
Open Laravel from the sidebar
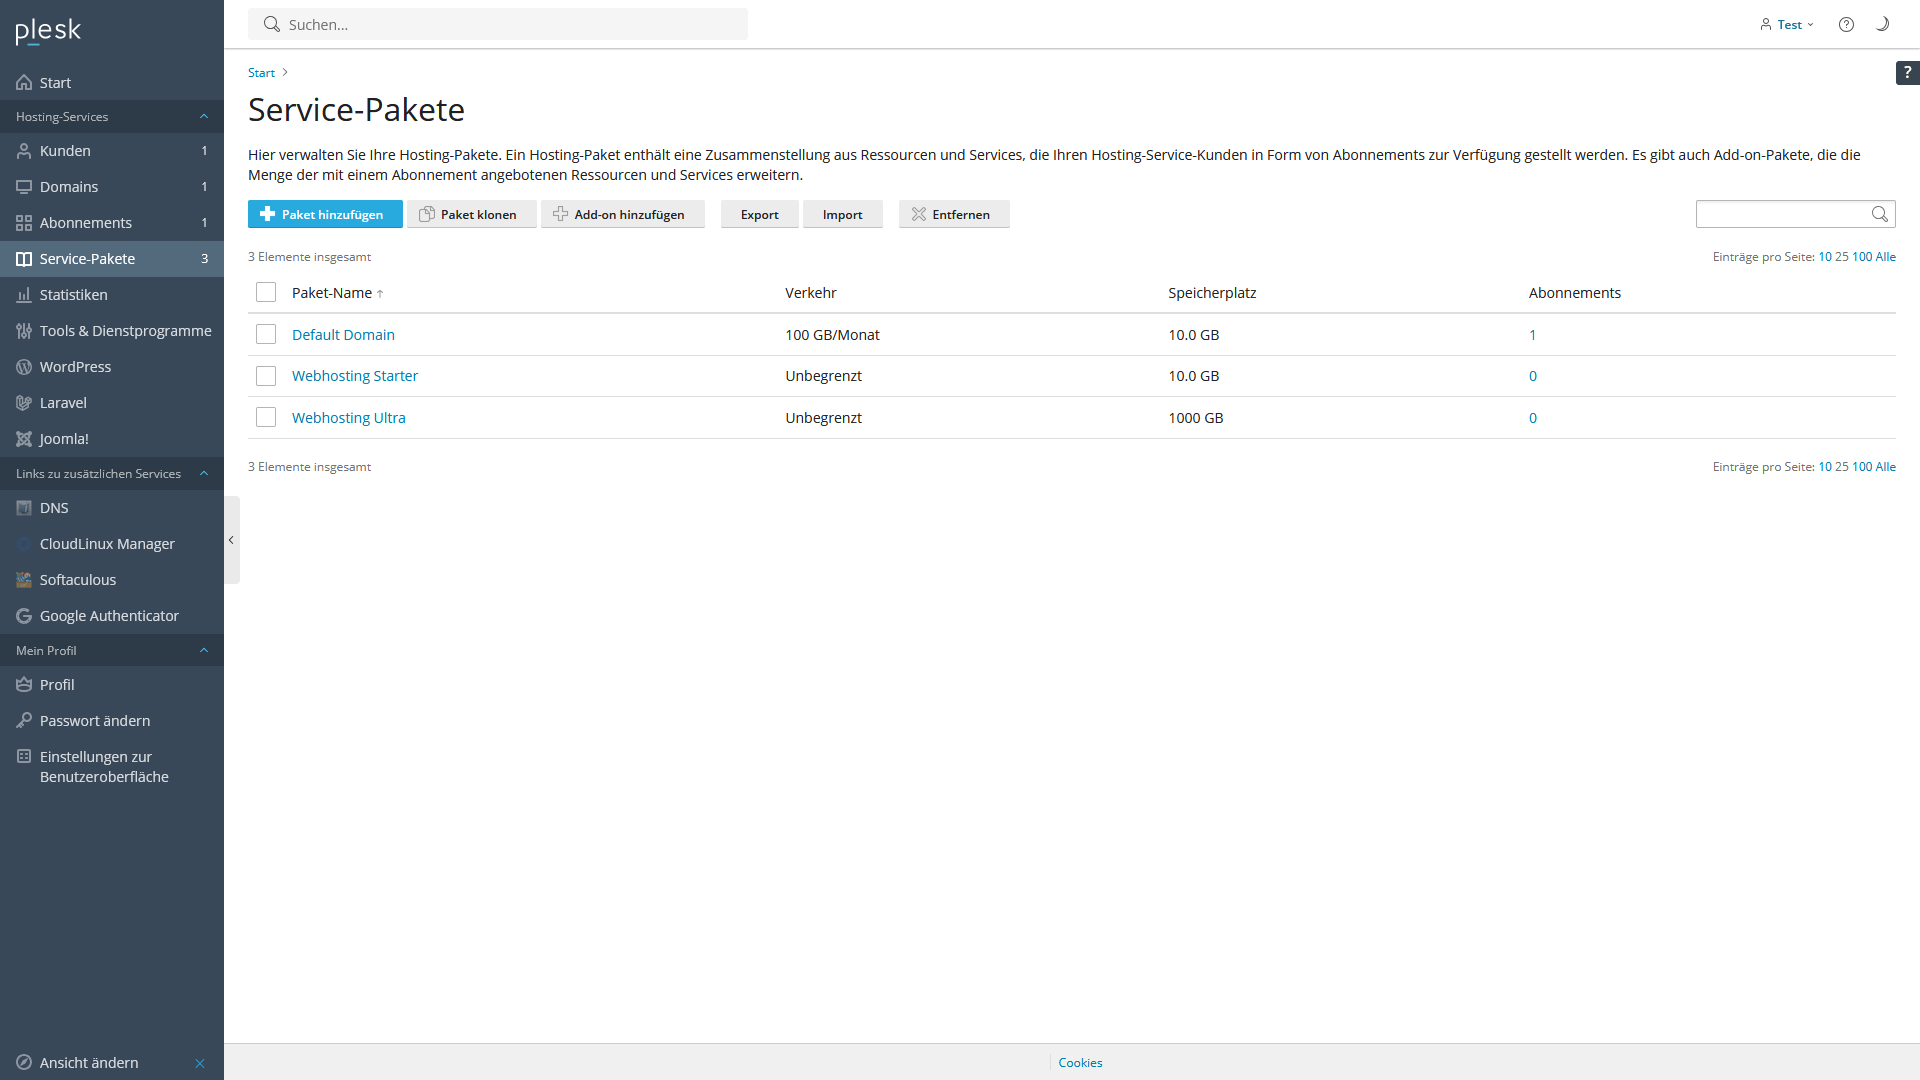click(x=63, y=403)
